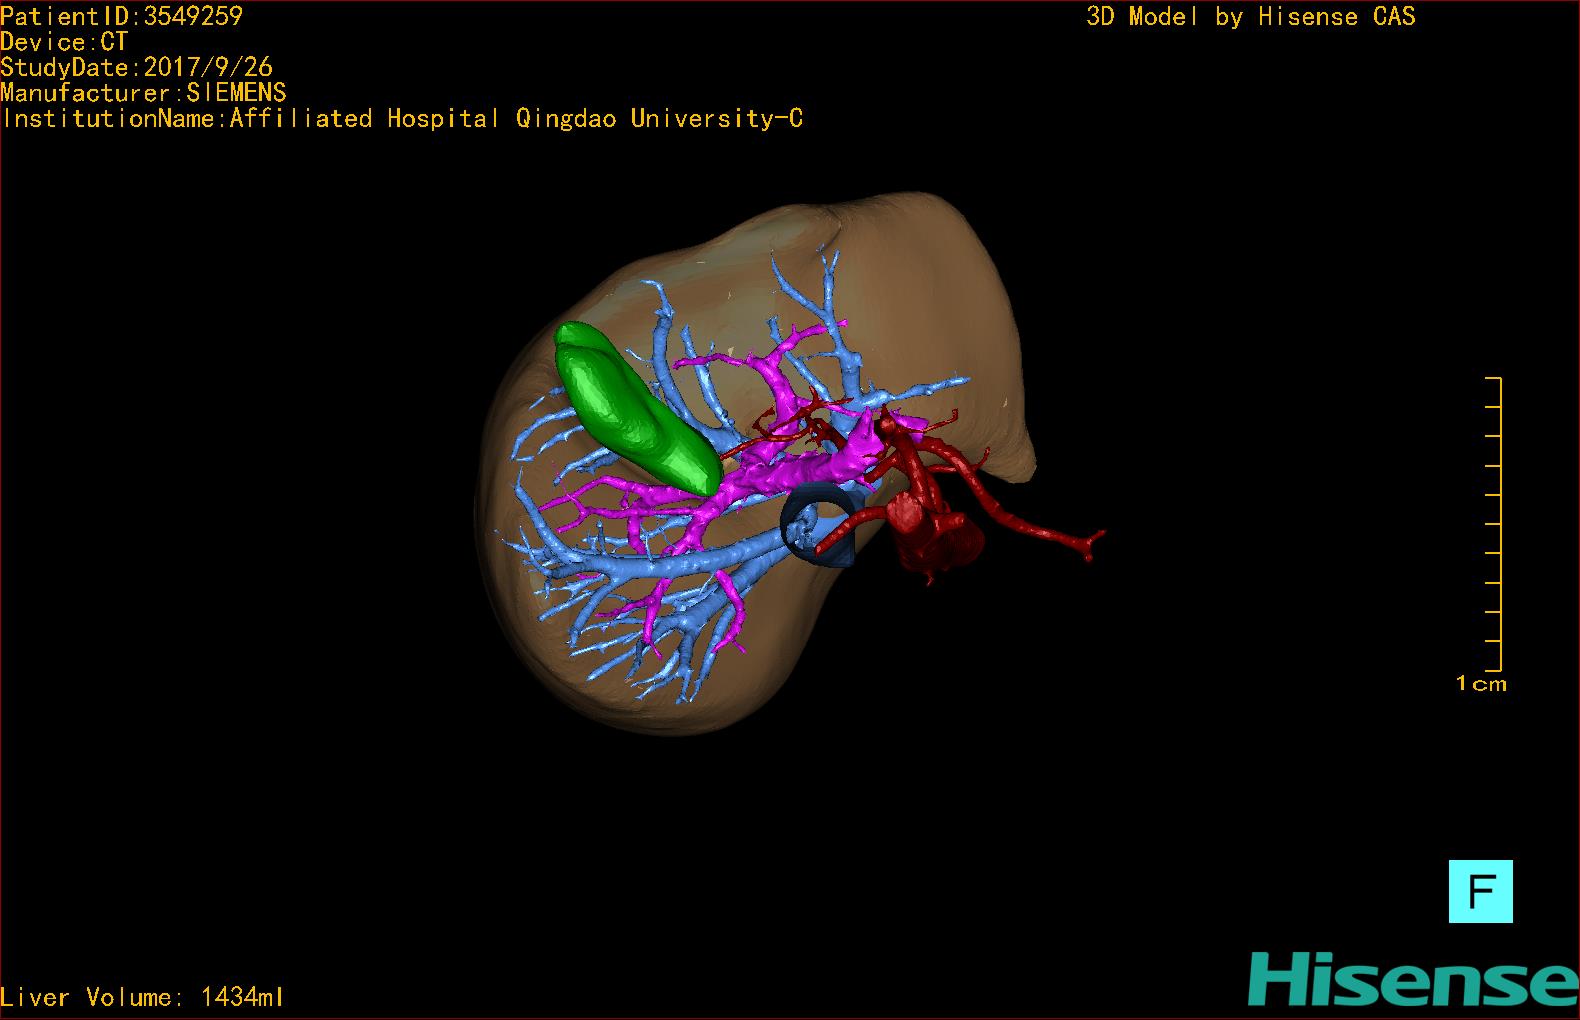This screenshot has width=1580, height=1020.
Task: Click the InstitutionName Affiliated Hospital line
Action: (x=402, y=119)
